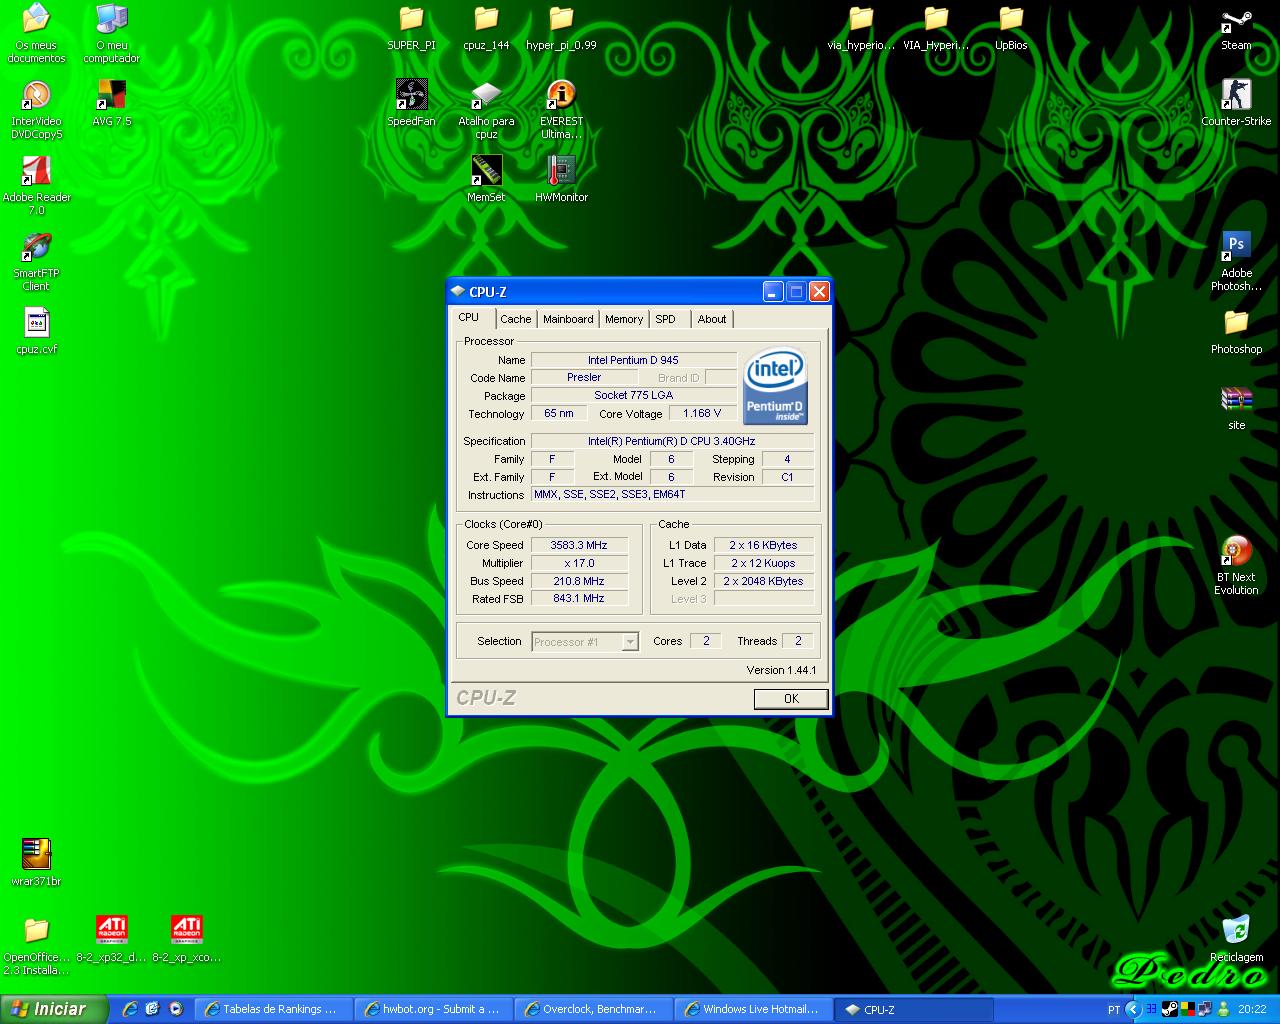The image size is (1280, 1024).
Task: Select the wrar371br installer icon
Action: [x=36, y=864]
